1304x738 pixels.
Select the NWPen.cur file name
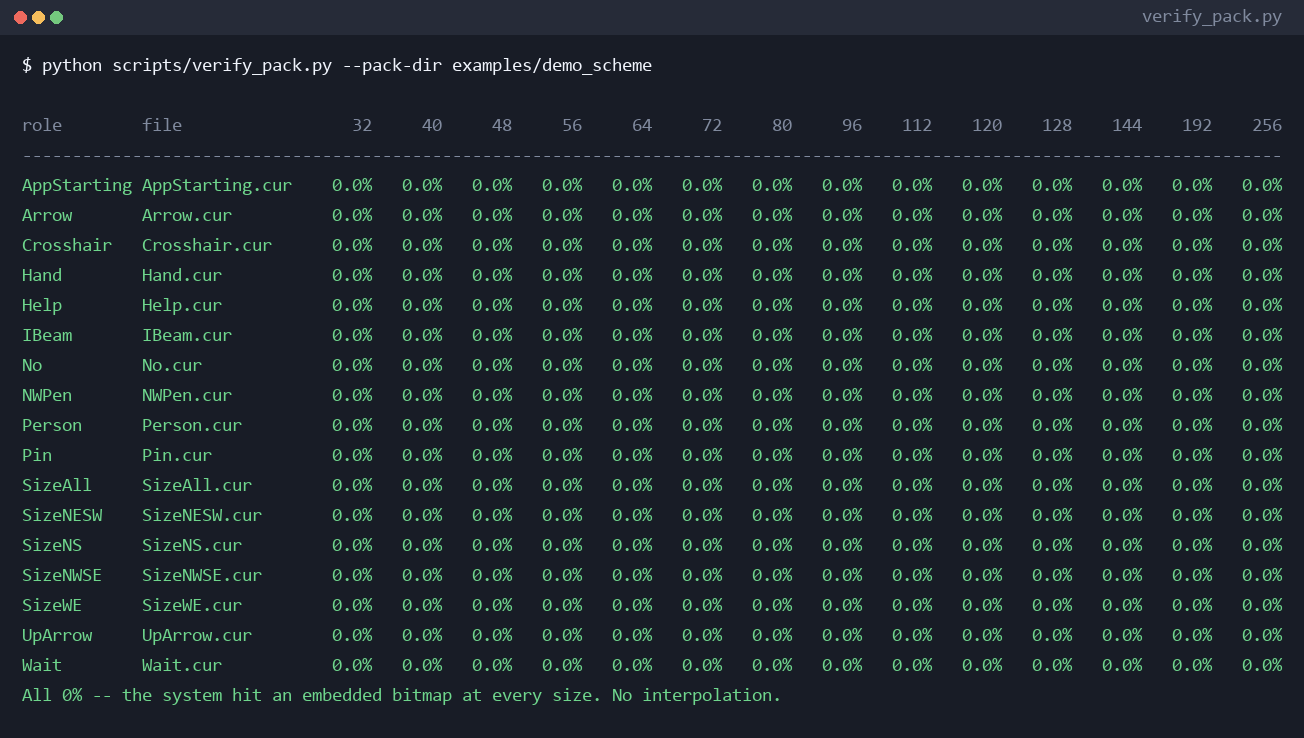coord(187,395)
